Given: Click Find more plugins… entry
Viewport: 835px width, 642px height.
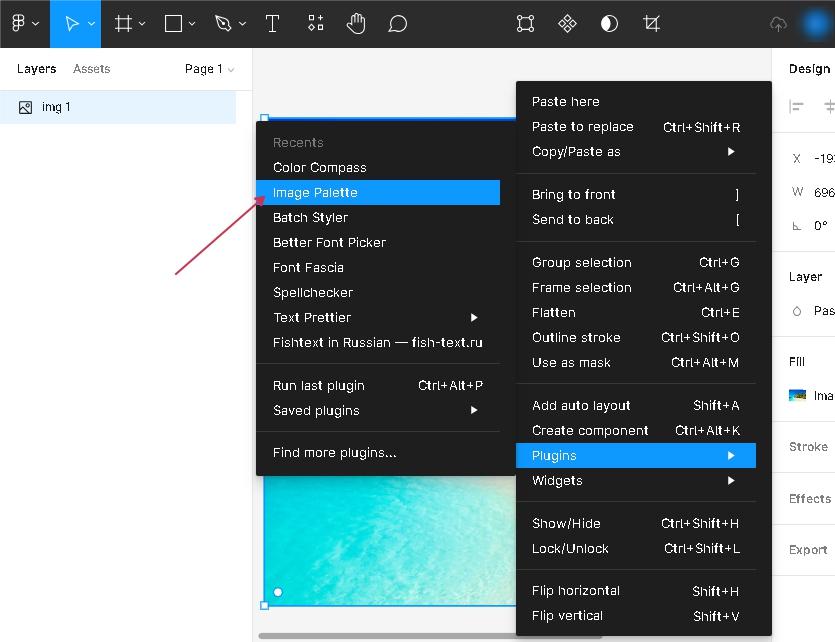Looking at the screenshot, I should point(335,452).
